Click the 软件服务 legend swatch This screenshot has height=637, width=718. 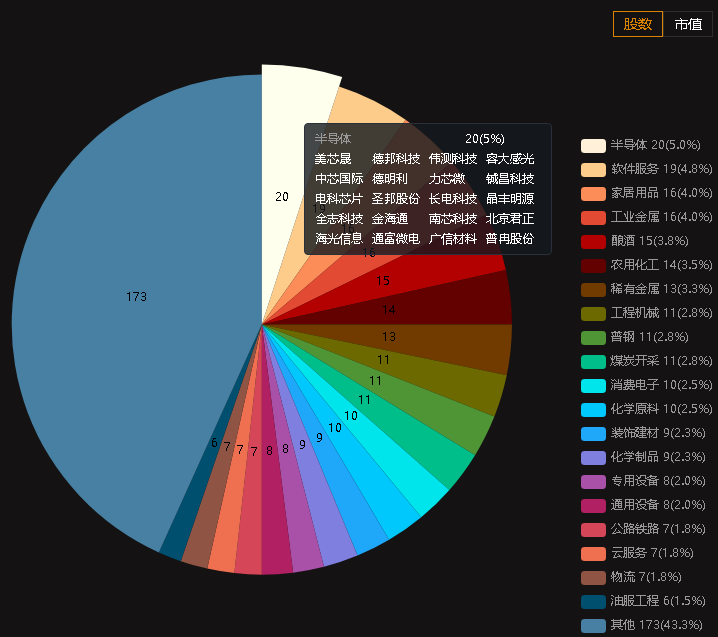(593, 169)
